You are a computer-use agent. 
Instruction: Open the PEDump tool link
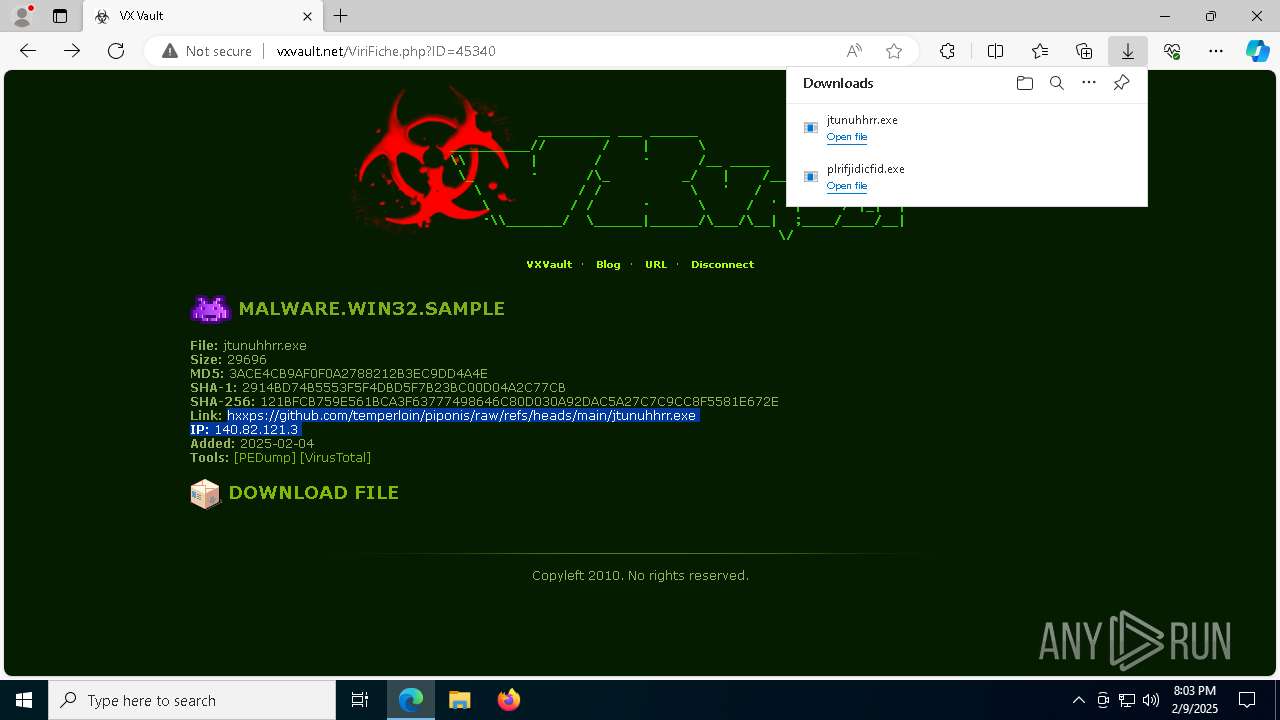point(265,458)
